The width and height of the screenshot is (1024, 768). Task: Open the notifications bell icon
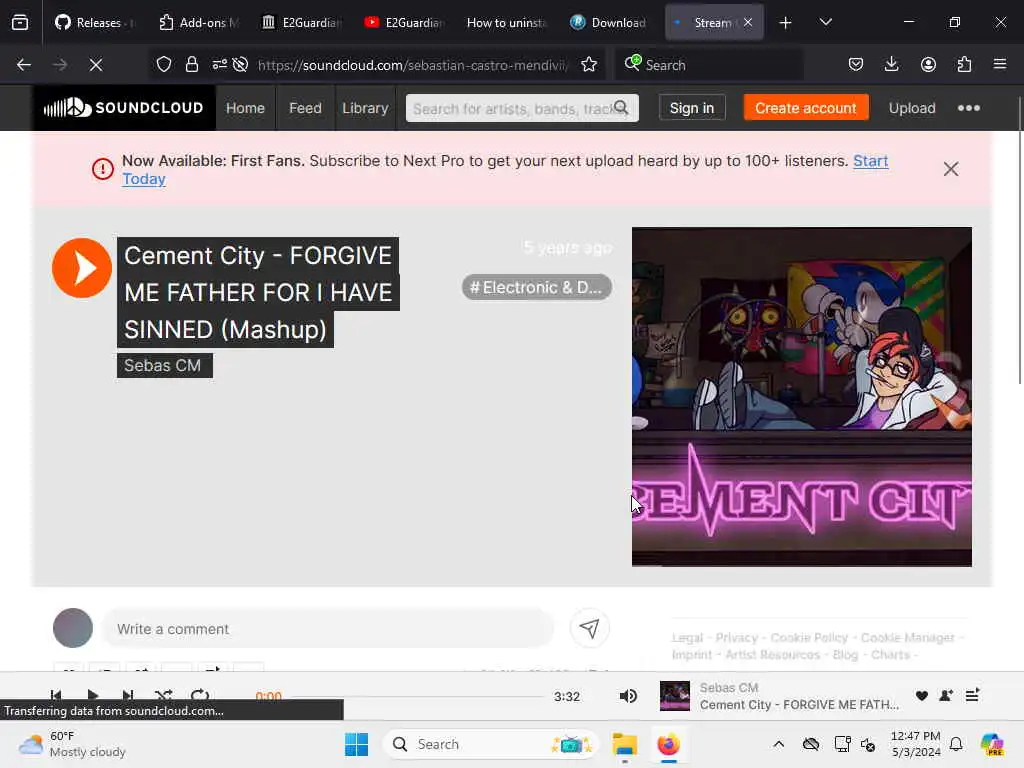tap(956, 744)
